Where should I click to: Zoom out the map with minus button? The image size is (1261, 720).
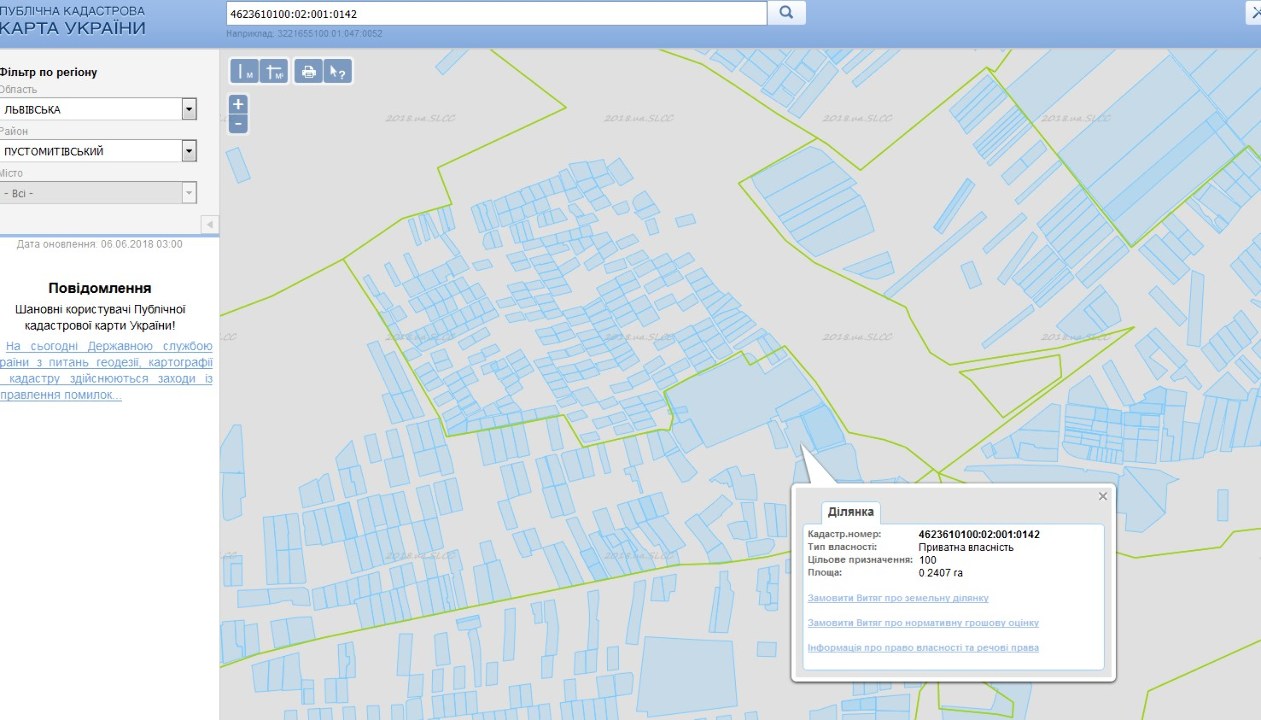point(238,124)
